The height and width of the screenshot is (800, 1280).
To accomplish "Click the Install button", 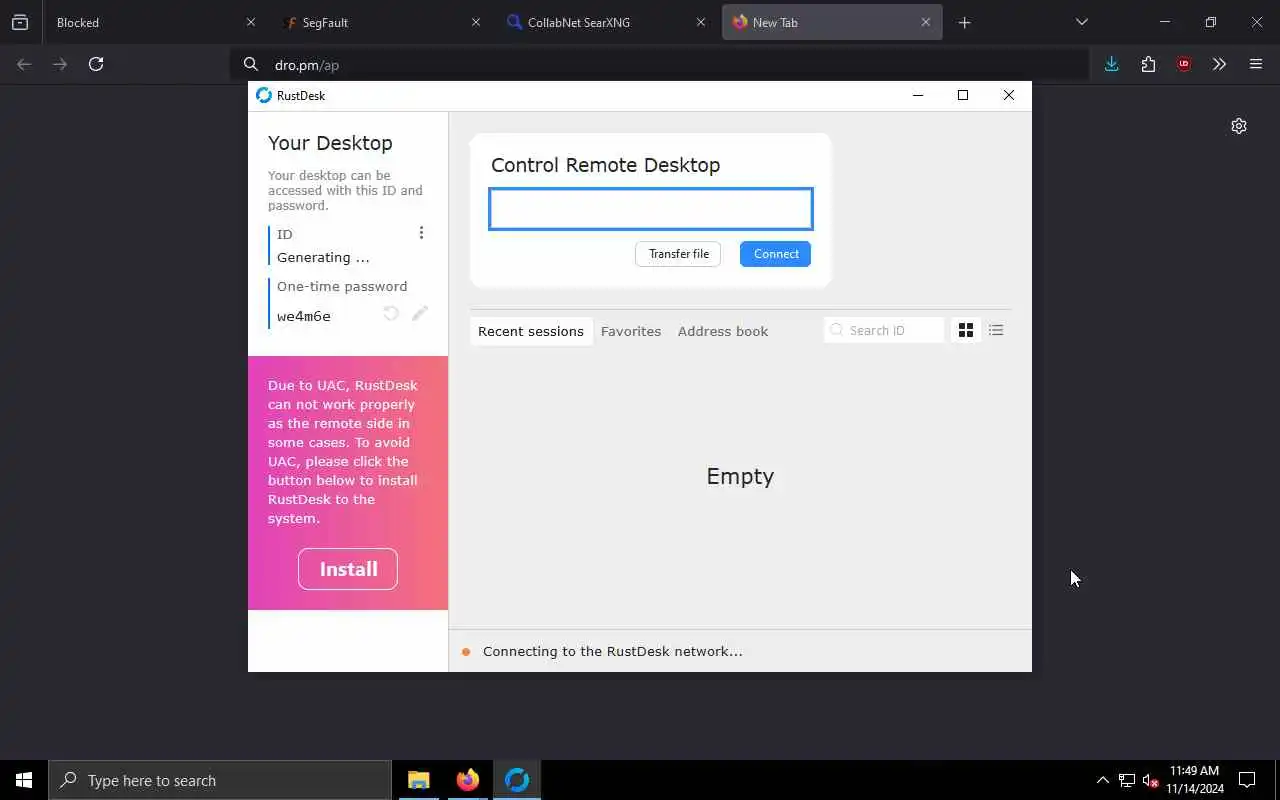I will [x=348, y=569].
